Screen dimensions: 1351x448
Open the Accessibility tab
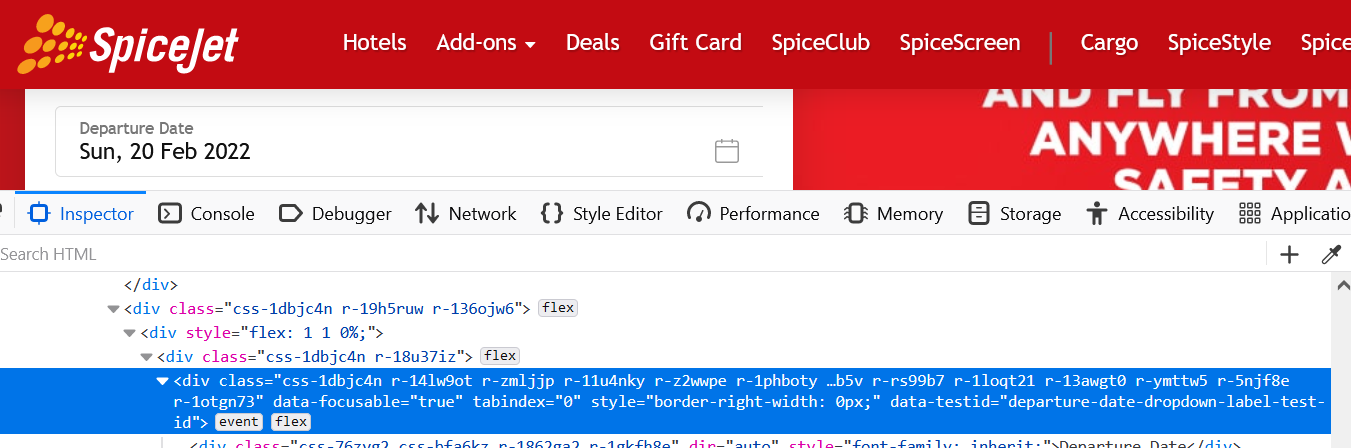point(1150,213)
